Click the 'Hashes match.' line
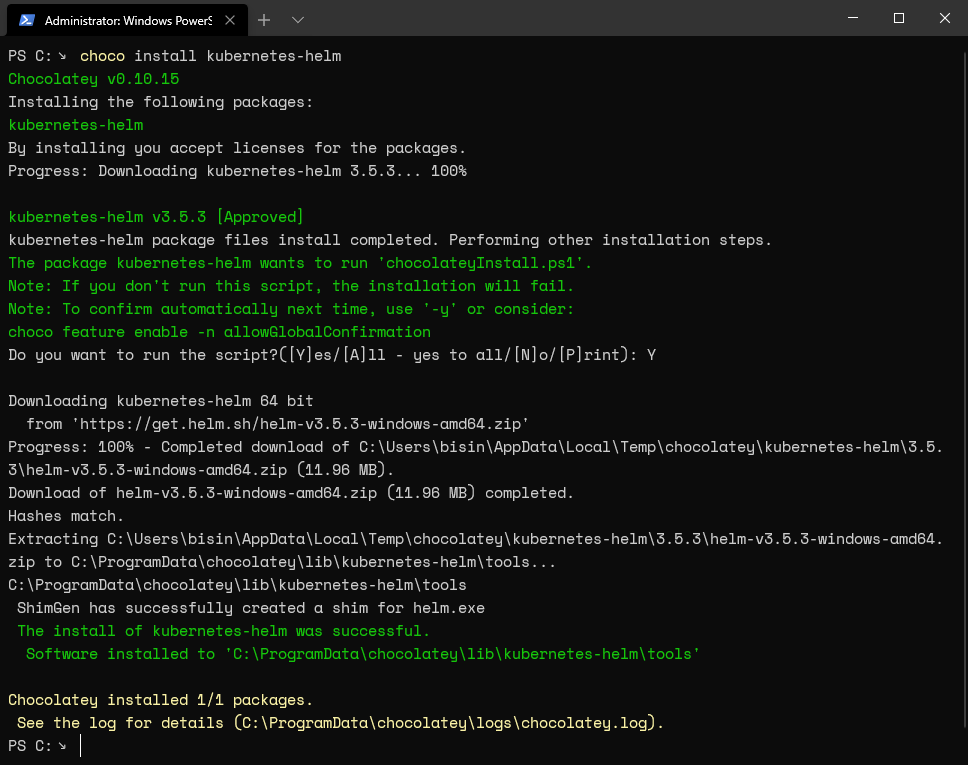Image resolution: width=968 pixels, height=765 pixels. [66, 516]
